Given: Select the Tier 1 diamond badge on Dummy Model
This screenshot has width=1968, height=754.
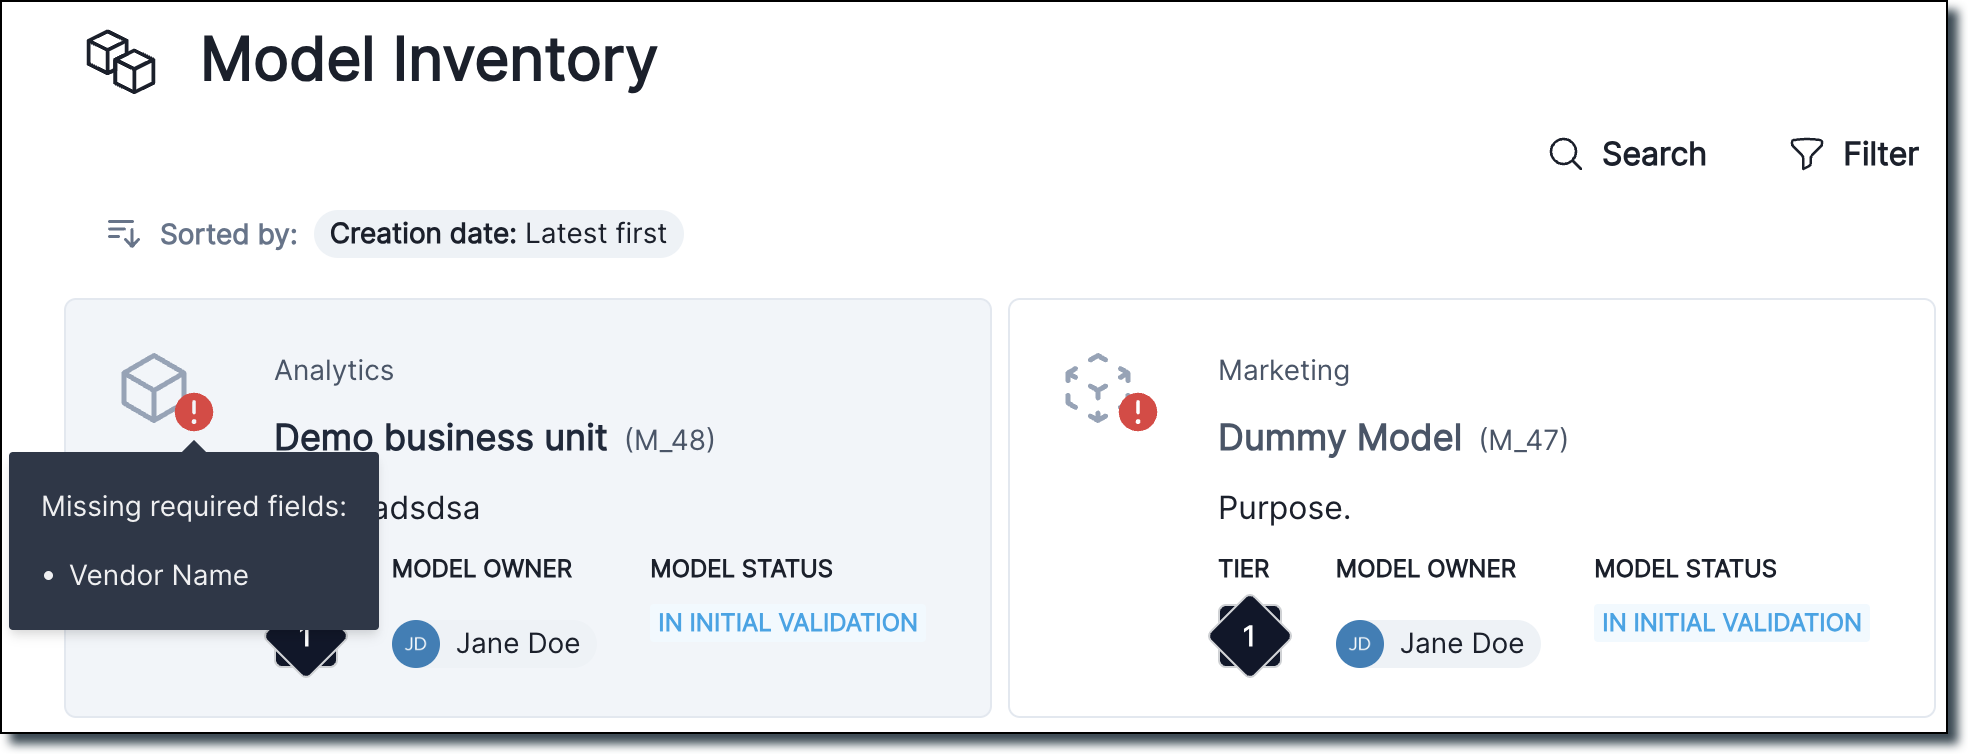Looking at the screenshot, I should click(1249, 636).
